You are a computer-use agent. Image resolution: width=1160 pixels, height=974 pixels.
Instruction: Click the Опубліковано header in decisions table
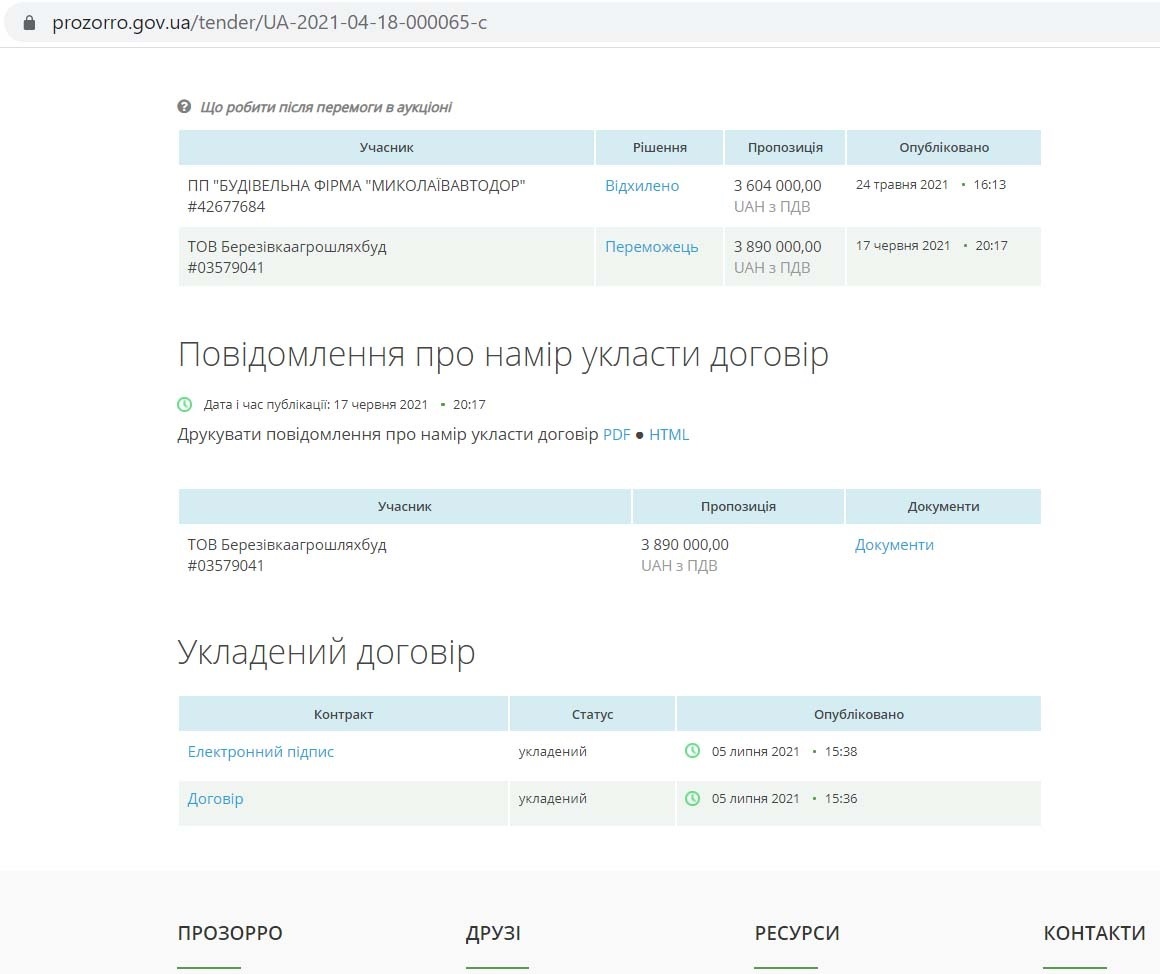944,147
